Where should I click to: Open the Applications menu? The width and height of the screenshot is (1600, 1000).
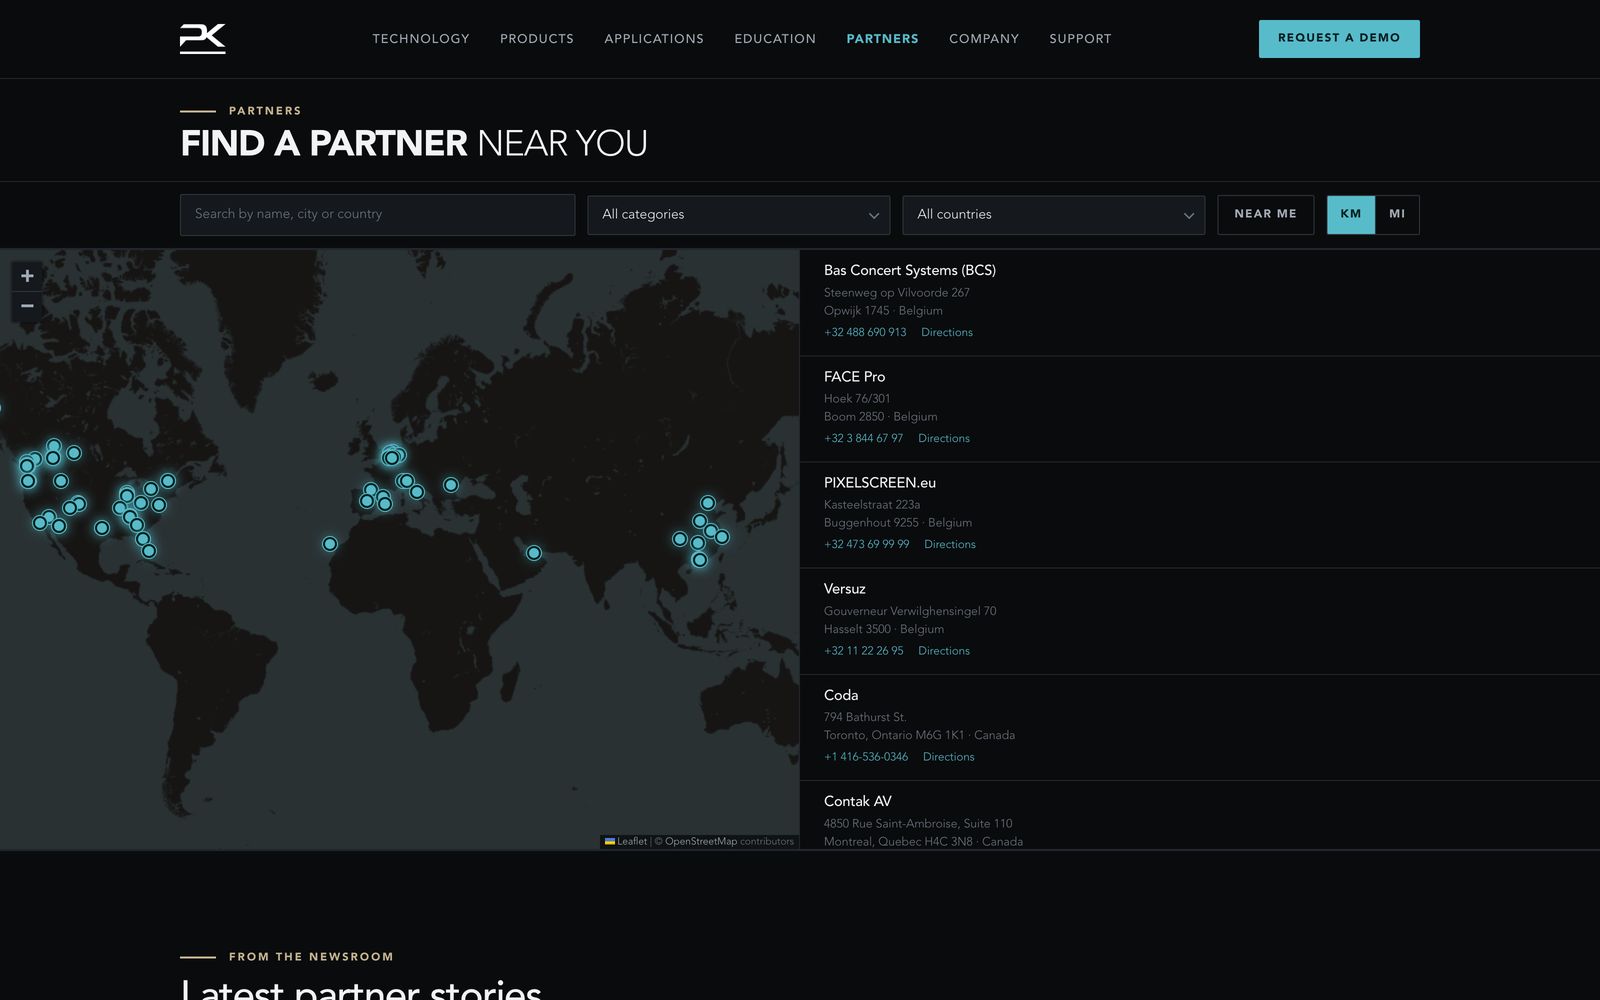[654, 39]
